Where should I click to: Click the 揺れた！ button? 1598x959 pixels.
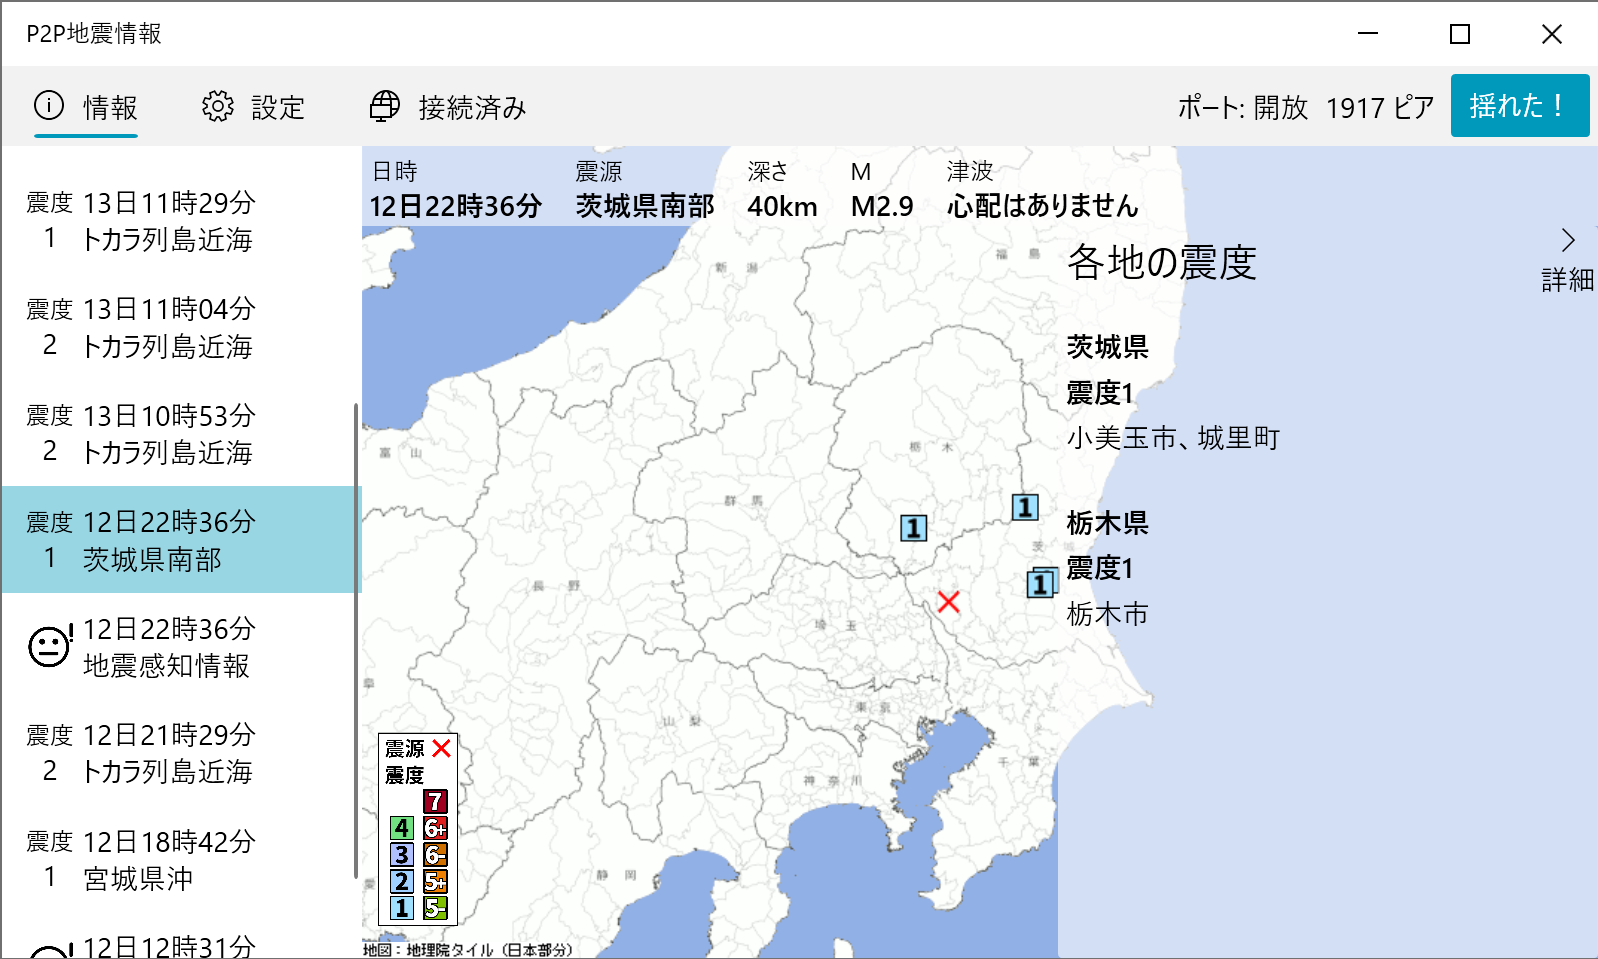point(1520,105)
